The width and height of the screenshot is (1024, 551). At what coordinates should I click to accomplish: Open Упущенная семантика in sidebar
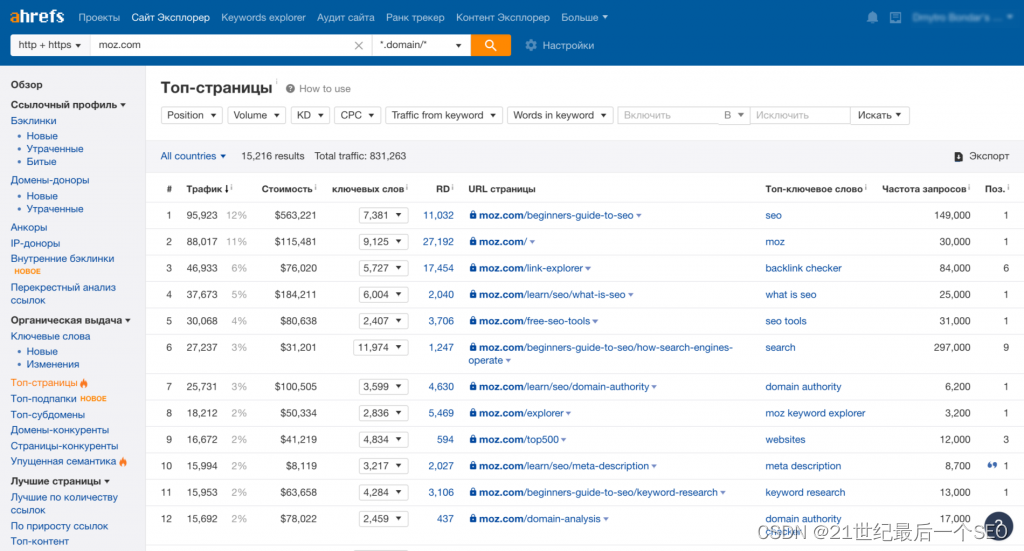pos(63,461)
